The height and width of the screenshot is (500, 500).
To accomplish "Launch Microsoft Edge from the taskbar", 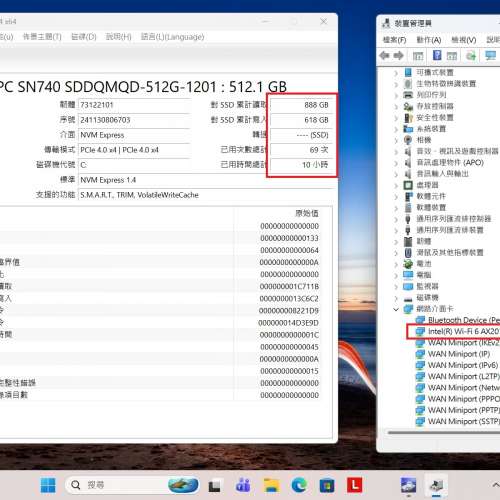I will click(x=299, y=485).
